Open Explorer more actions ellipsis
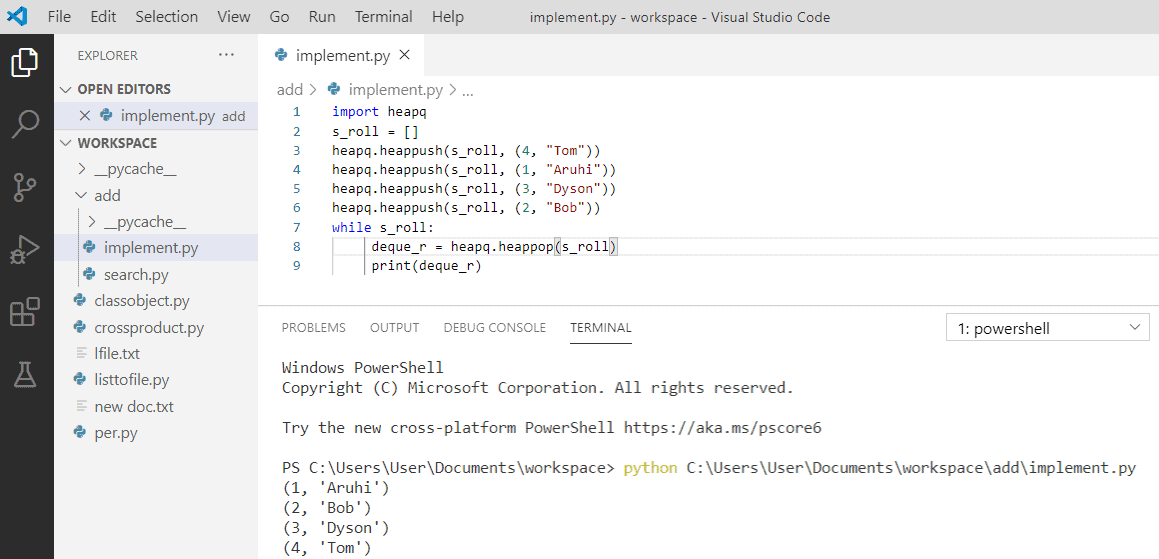This screenshot has width=1159, height=559. pos(226,55)
